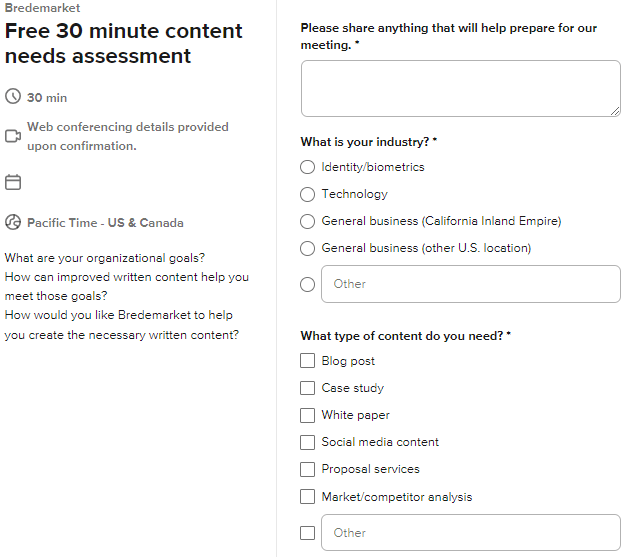Check Market/competitor analysis content type

(x=308, y=497)
